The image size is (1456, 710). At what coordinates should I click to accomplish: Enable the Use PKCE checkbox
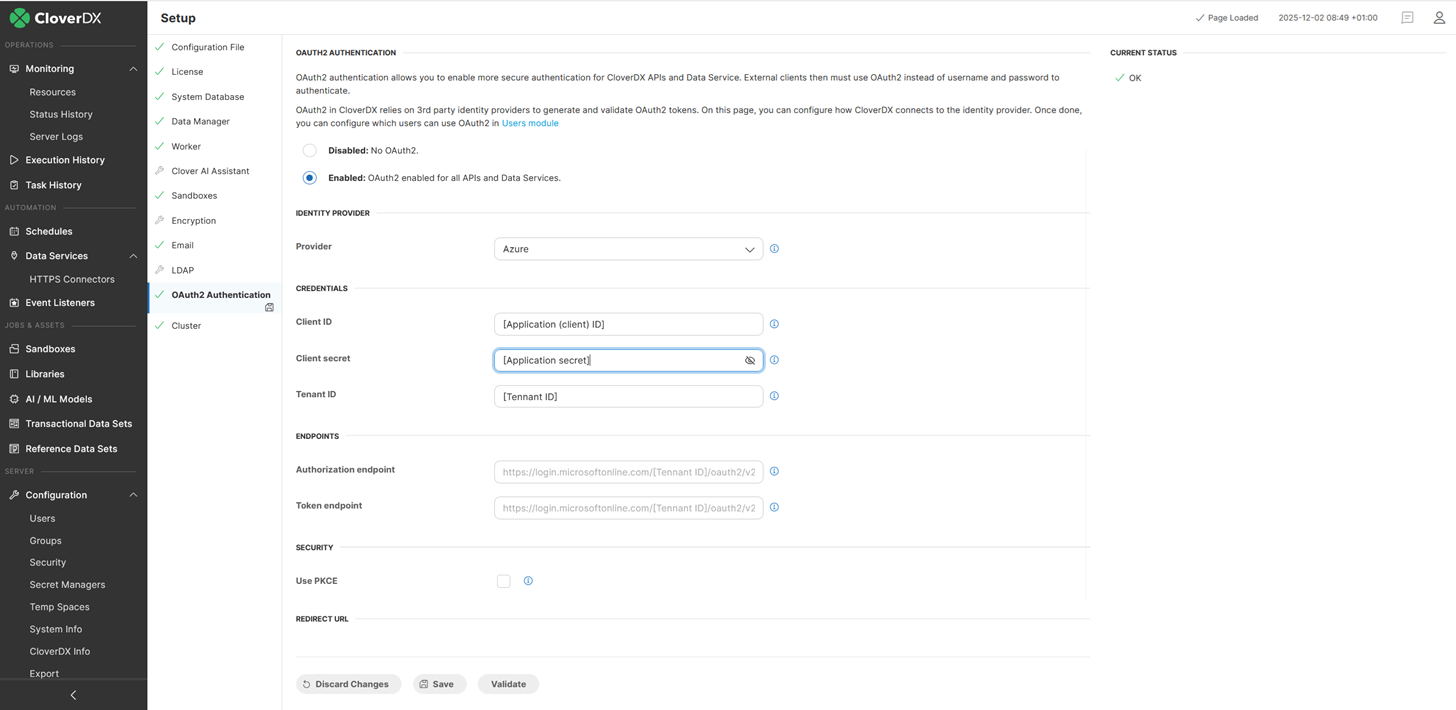point(503,580)
